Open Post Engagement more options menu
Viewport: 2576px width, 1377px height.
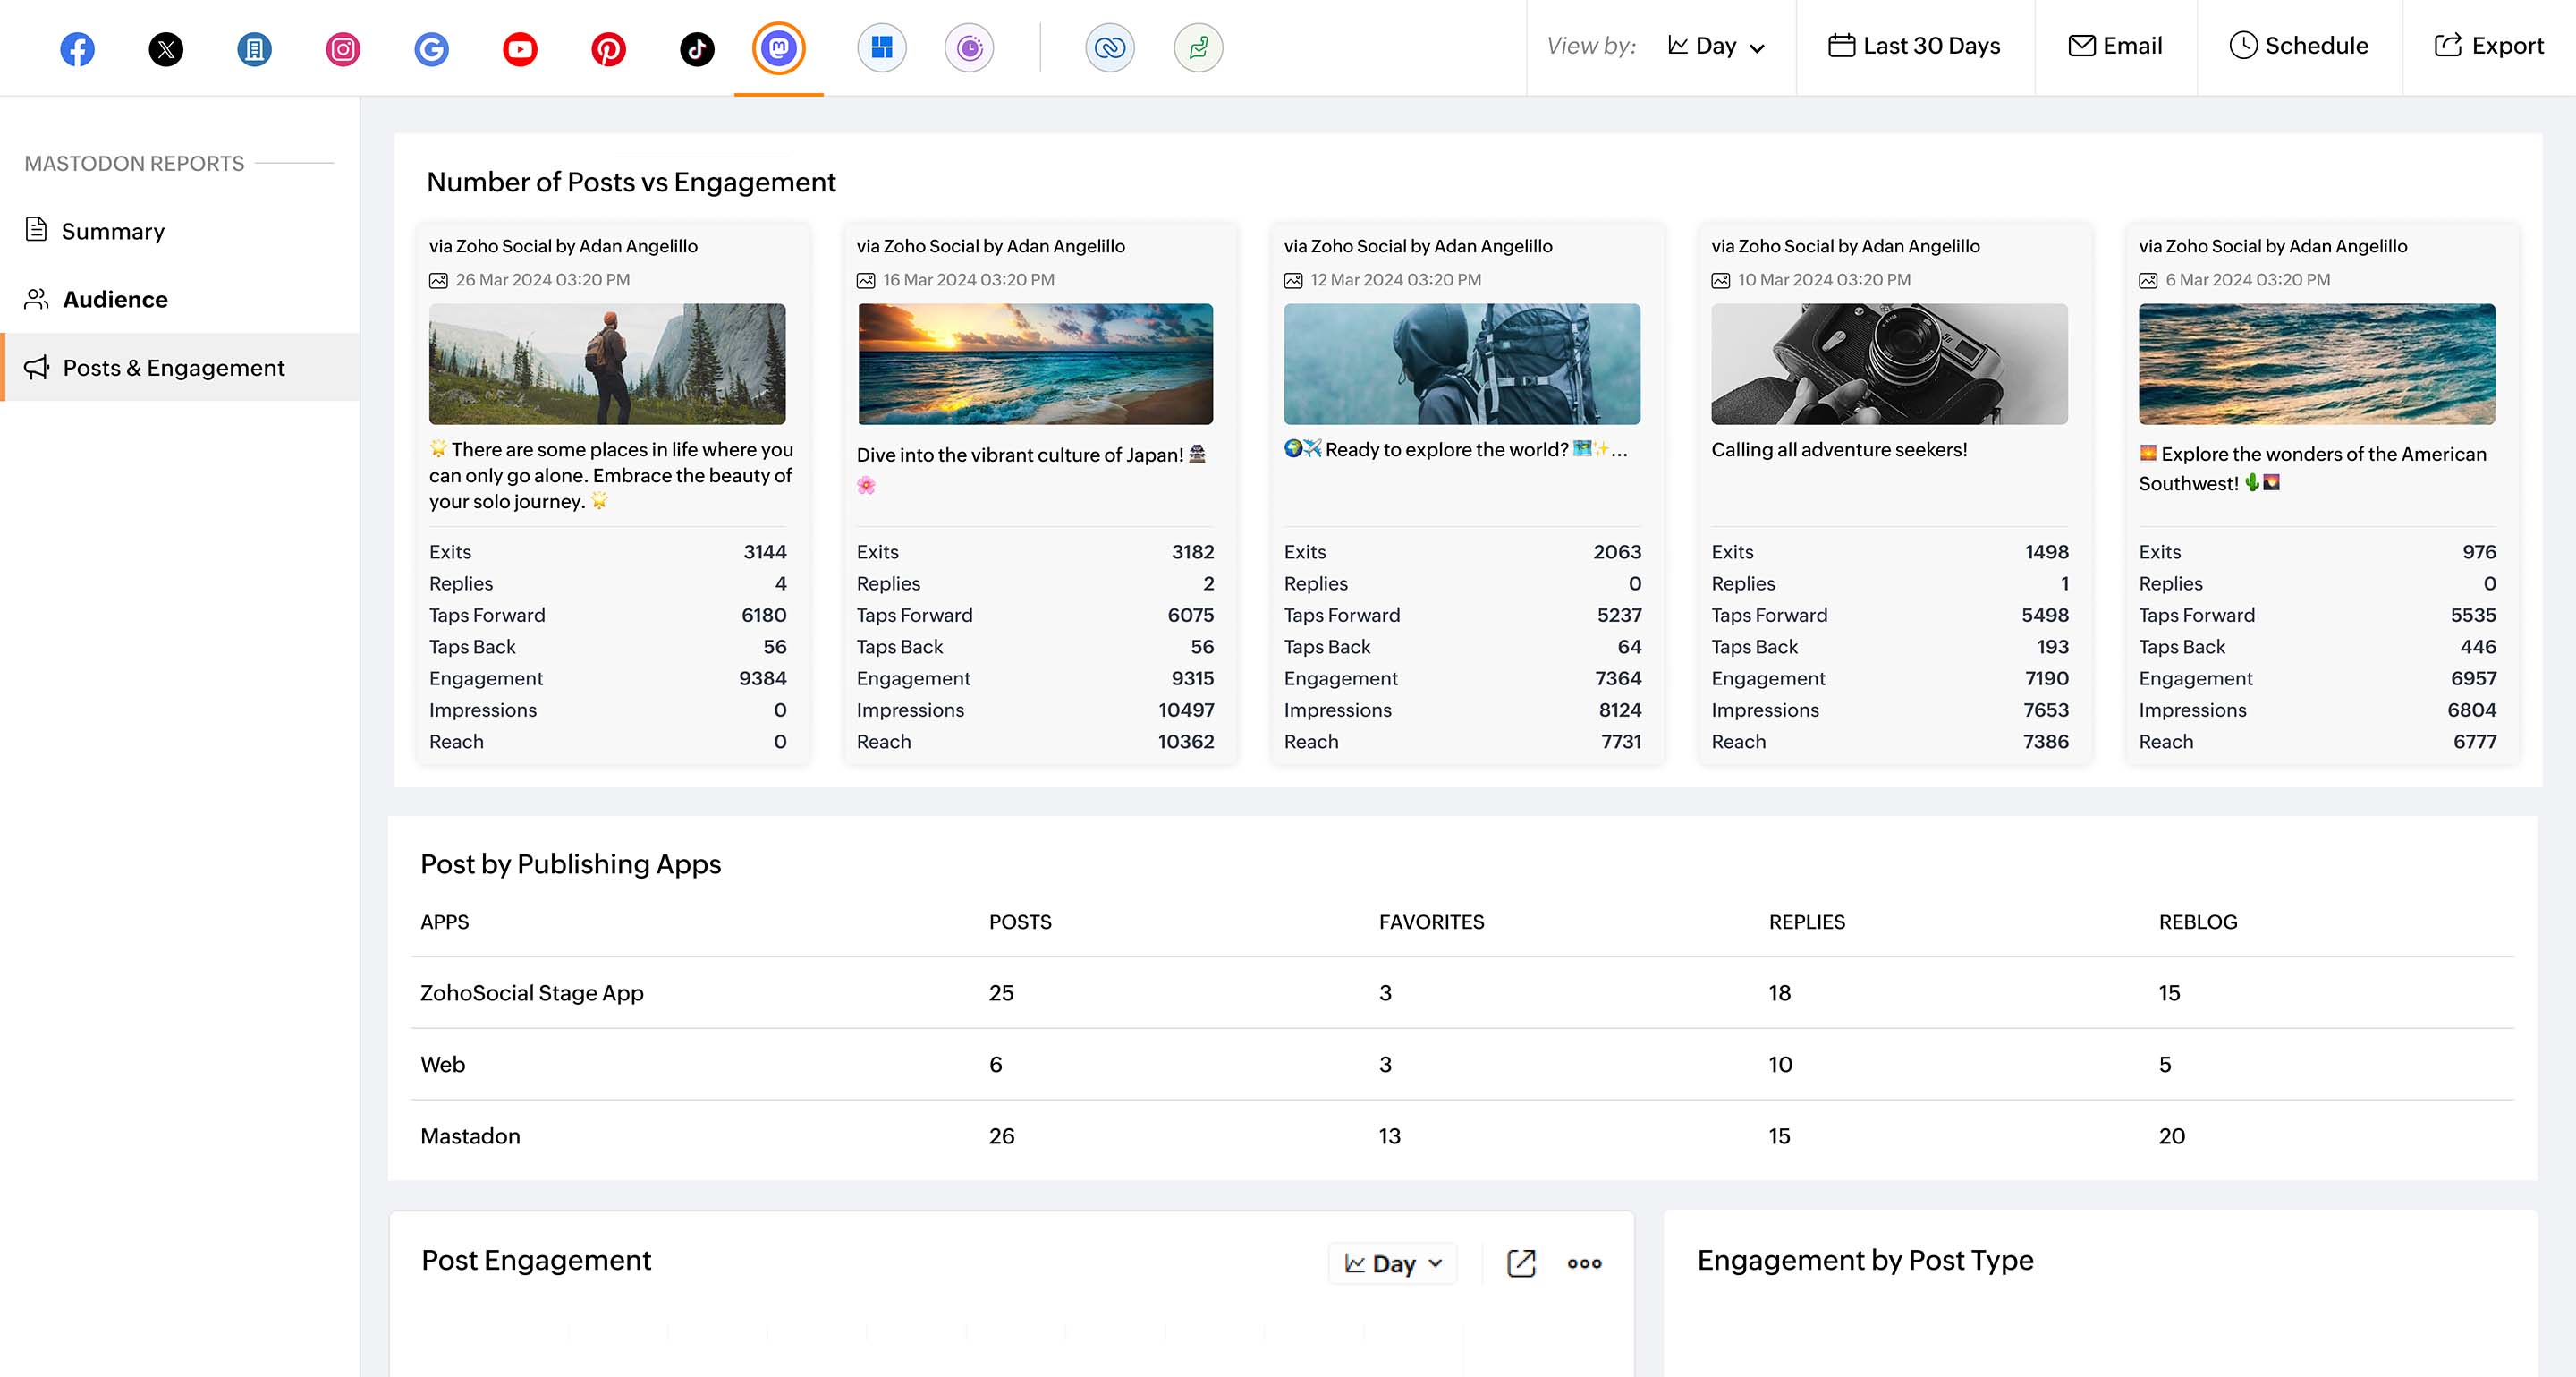pos(1585,1263)
